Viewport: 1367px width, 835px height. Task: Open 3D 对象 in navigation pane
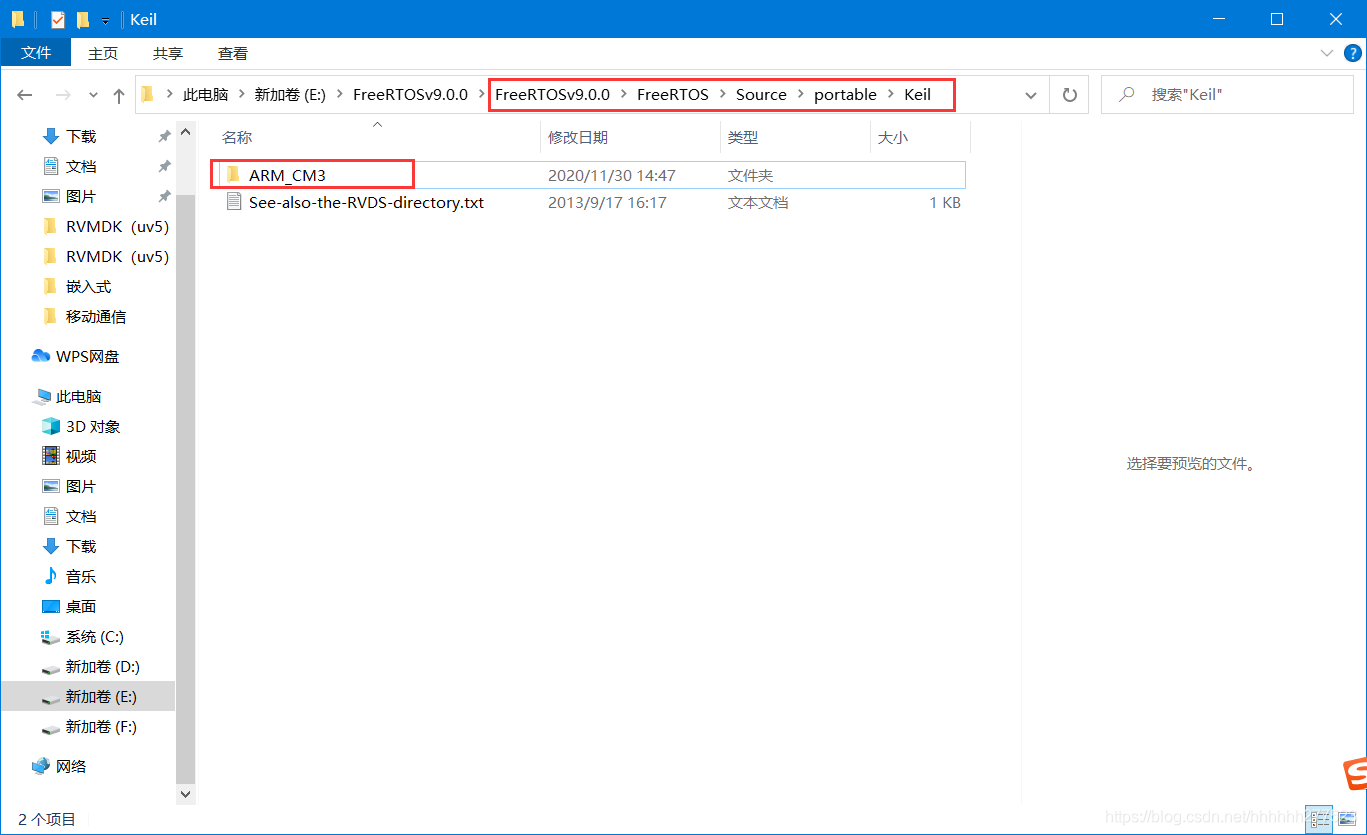pyautogui.click(x=93, y=426)
